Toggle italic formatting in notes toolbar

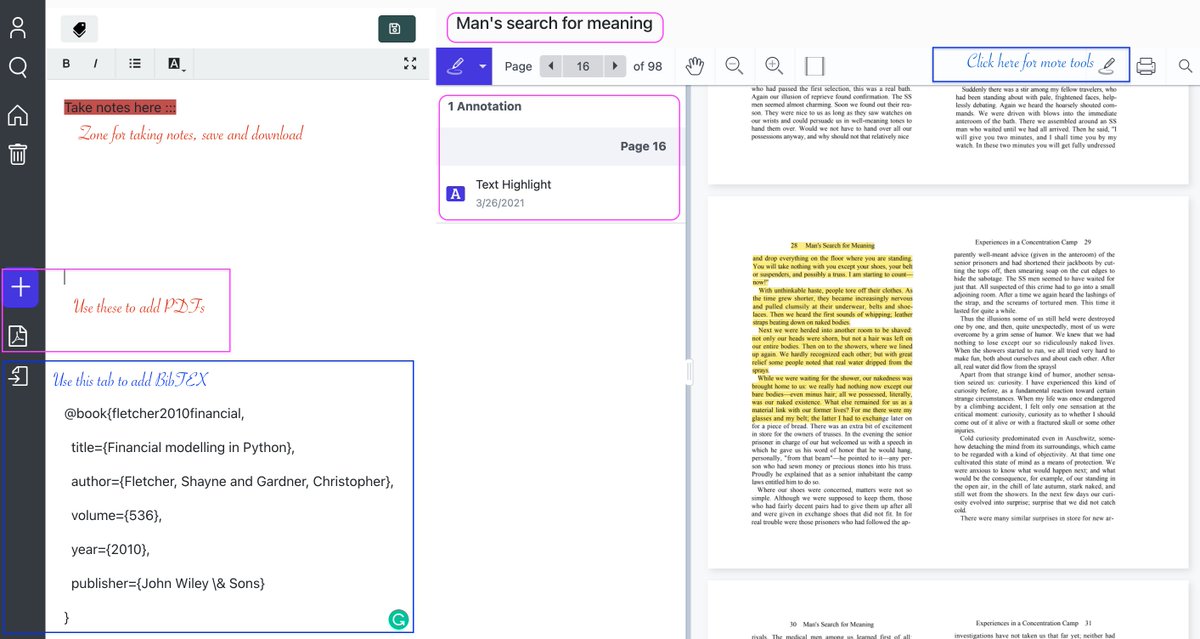coord(96,63)
